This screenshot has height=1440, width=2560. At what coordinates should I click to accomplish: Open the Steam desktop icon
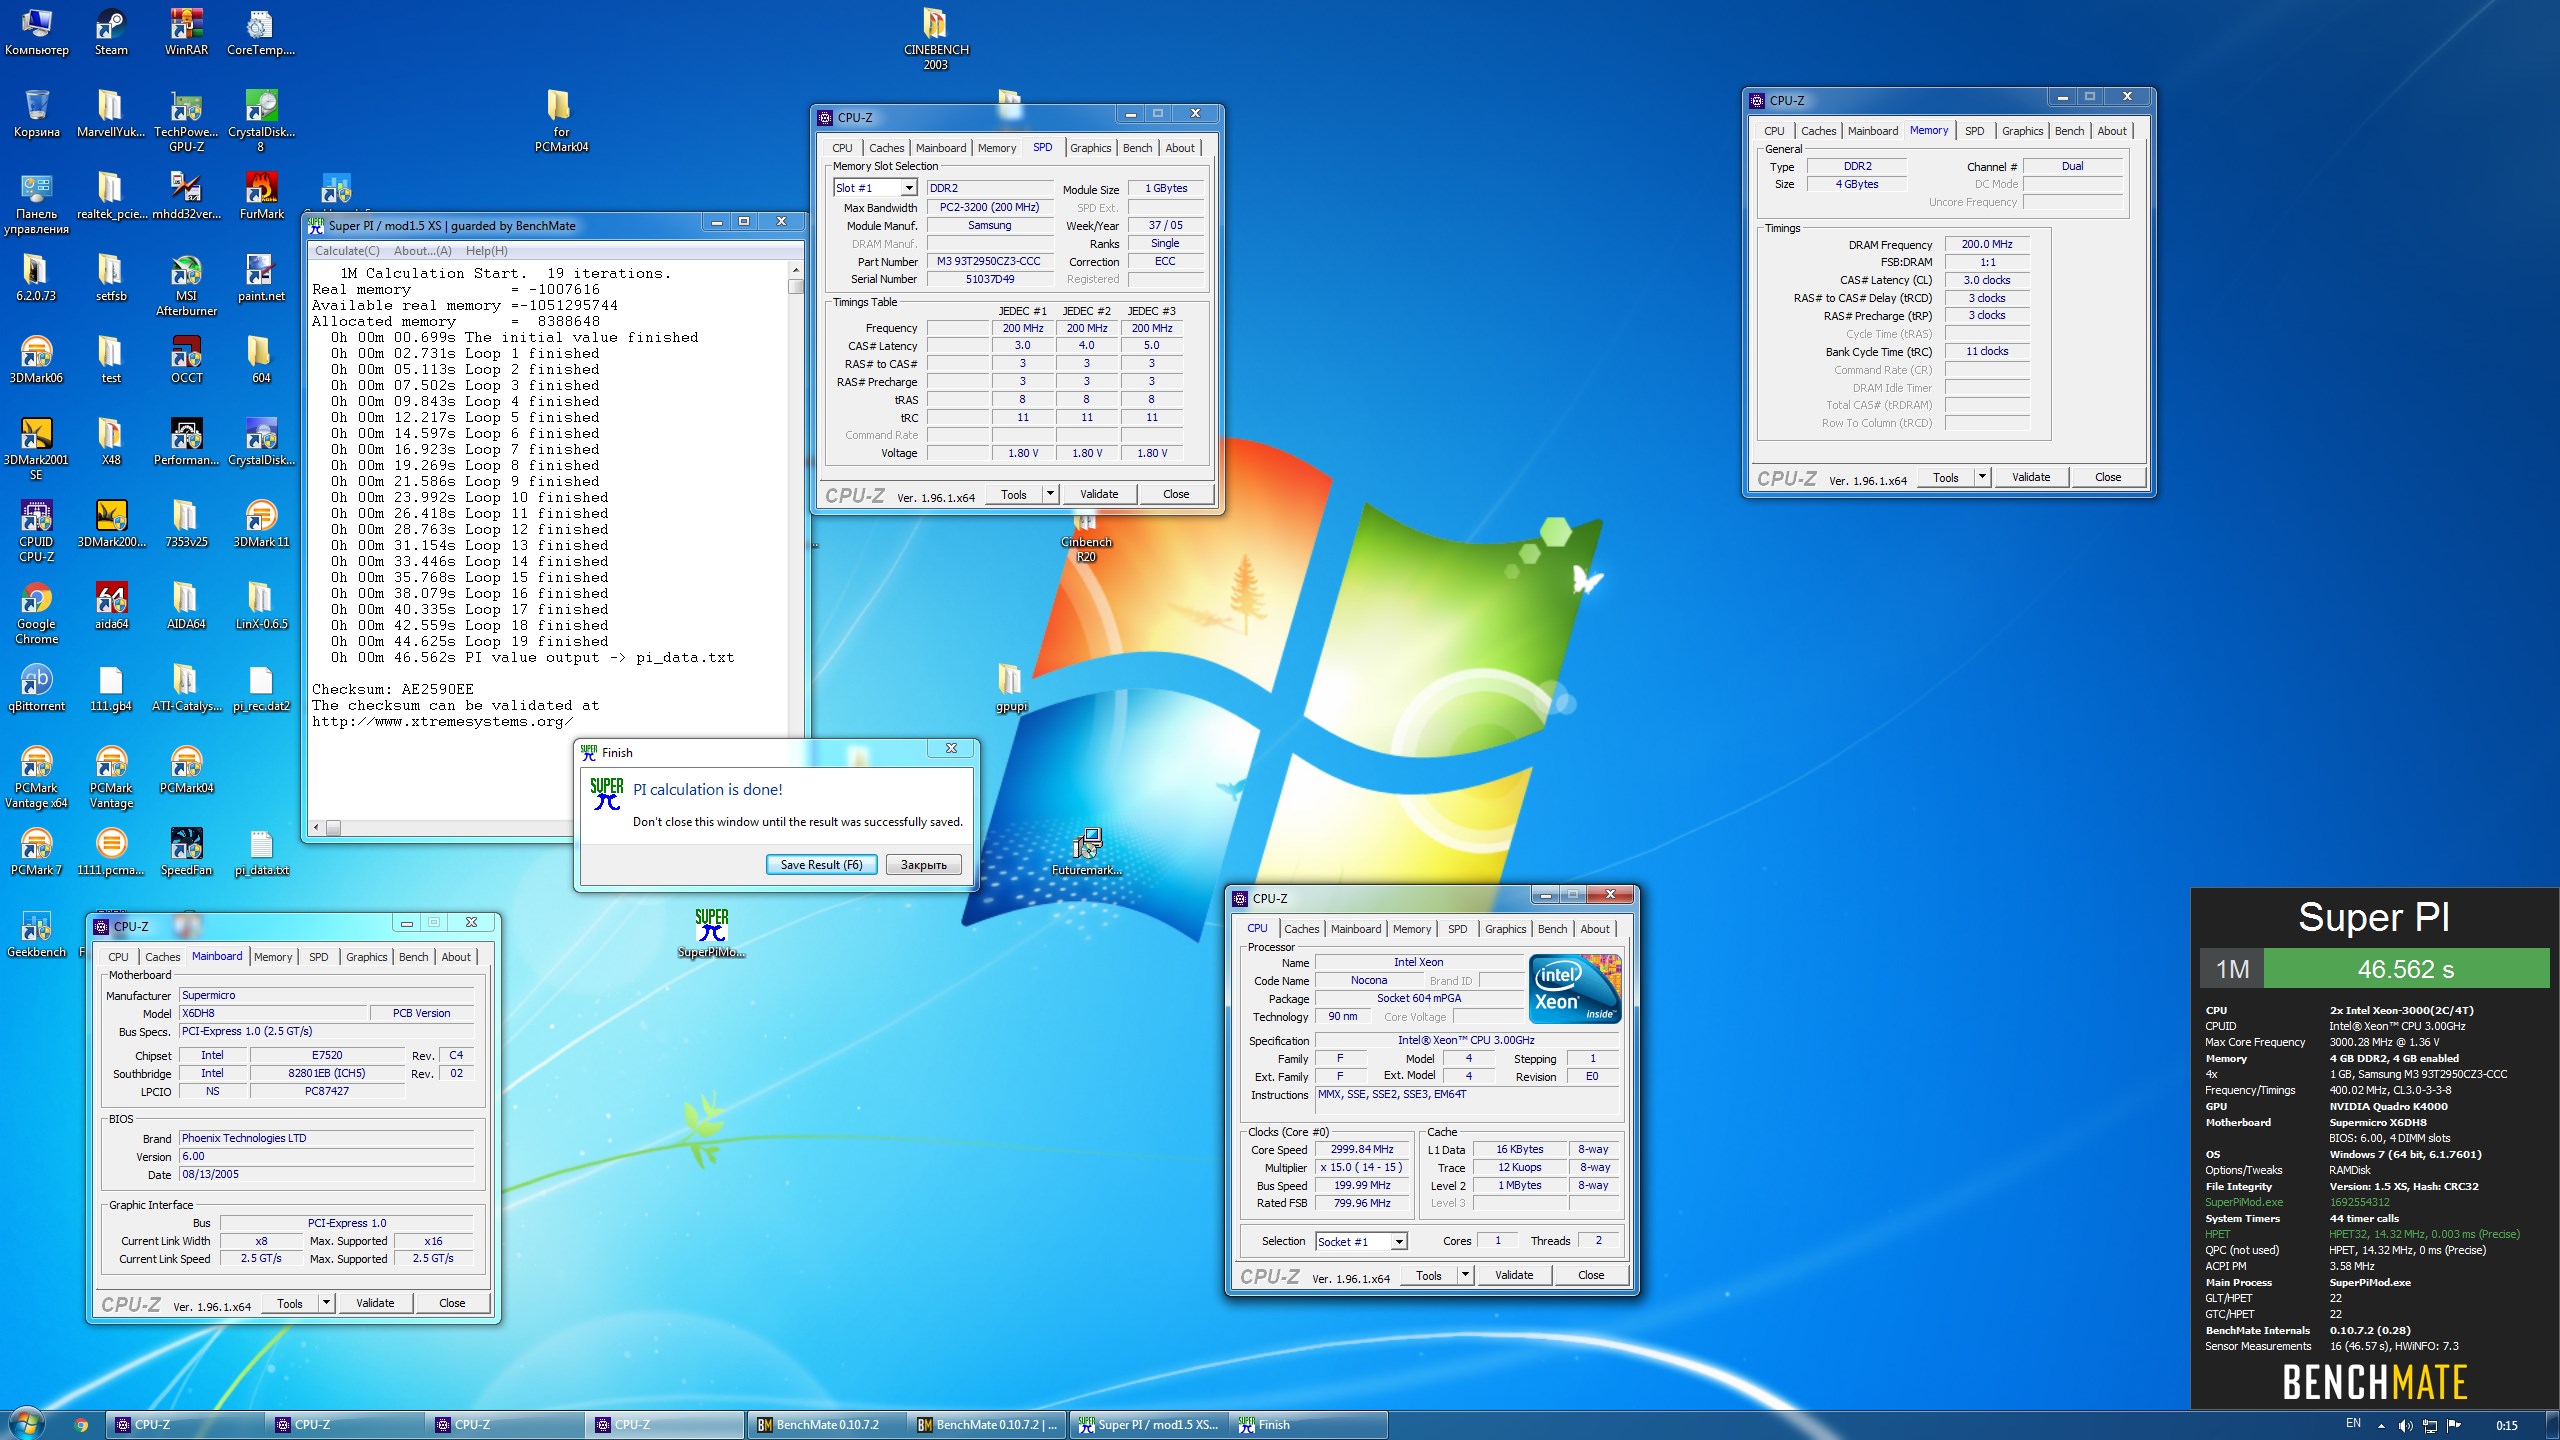click(x=111, y=32)
